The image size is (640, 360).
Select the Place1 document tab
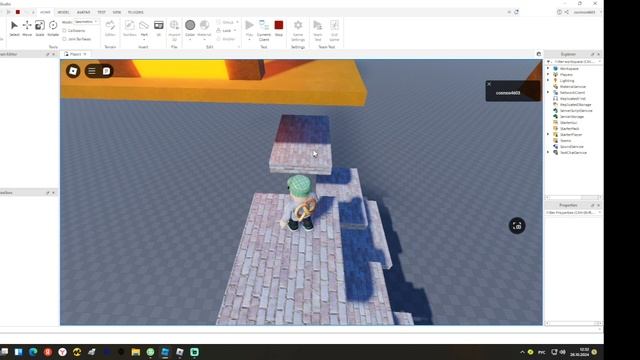pyautogui.click(x=75, y=54)
